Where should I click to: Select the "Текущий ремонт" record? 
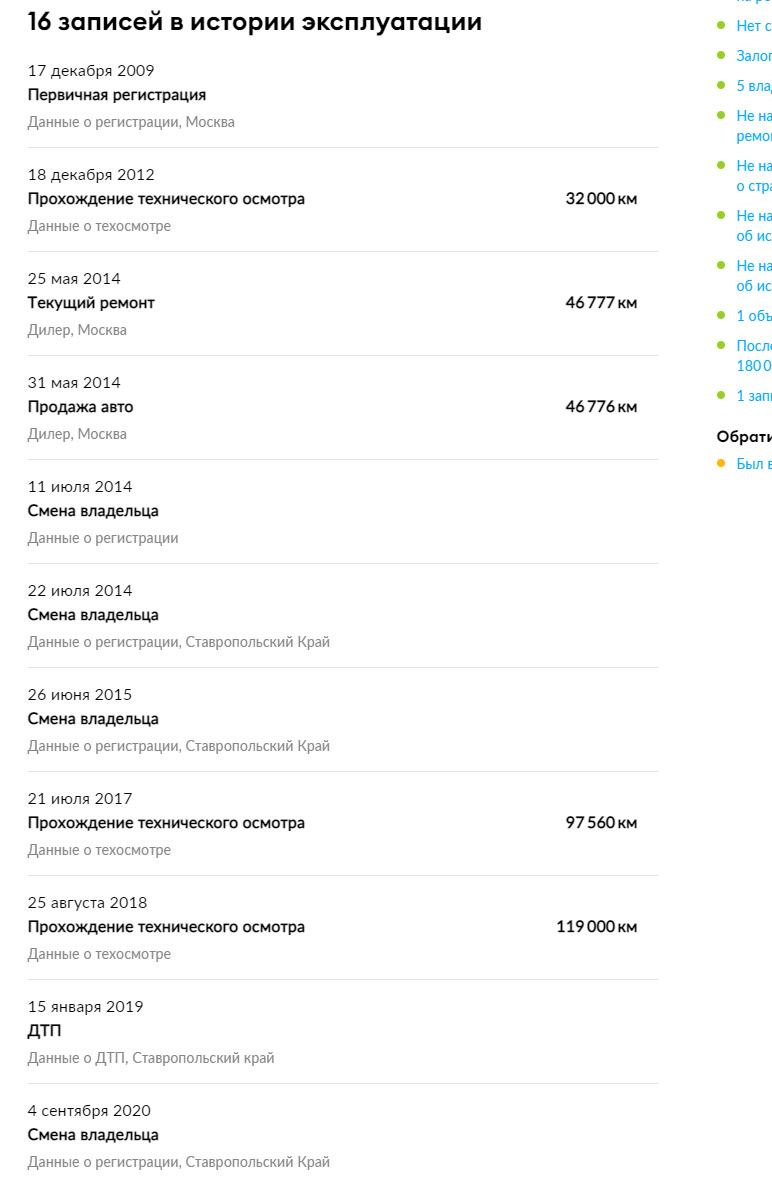[x=91, y=303]
